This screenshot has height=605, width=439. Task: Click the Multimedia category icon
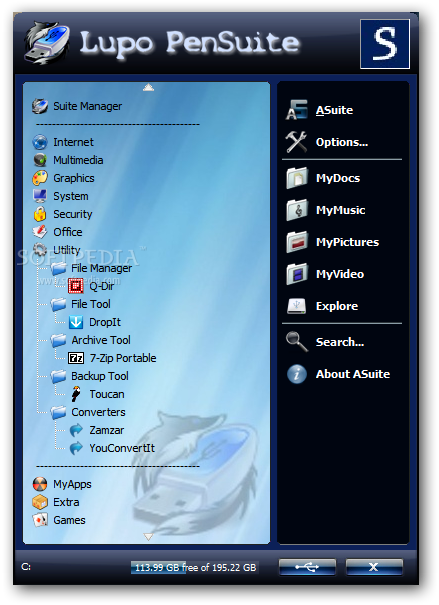[x=40, y=160]
